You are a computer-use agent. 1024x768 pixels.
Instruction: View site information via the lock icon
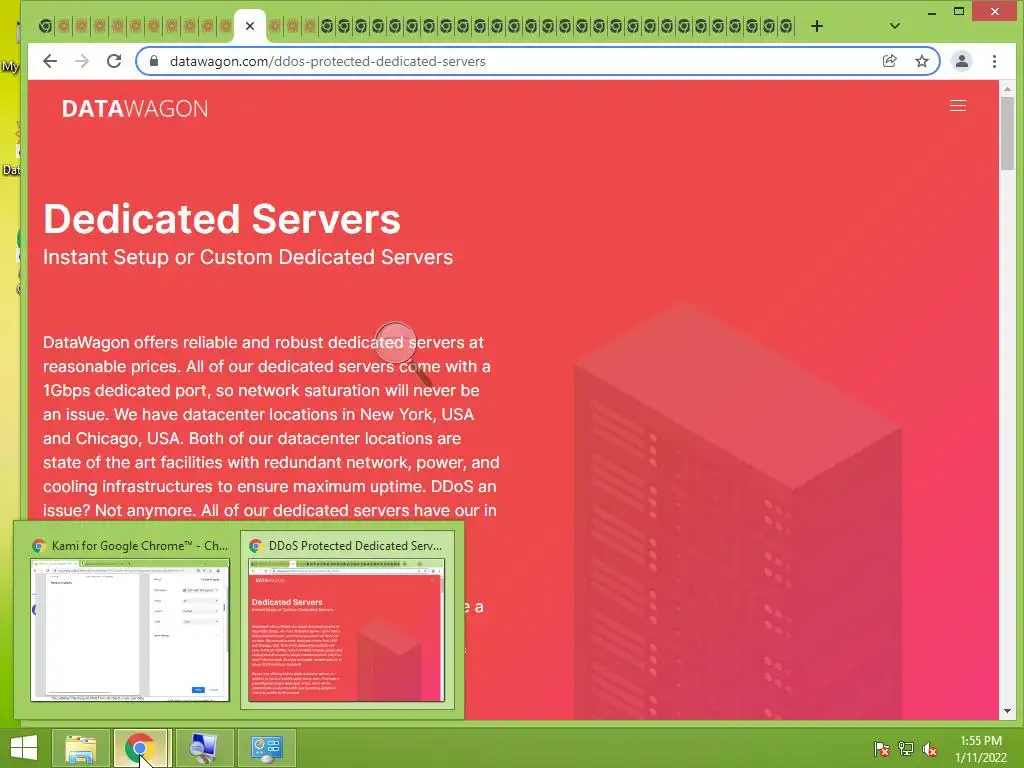[x=154, y=61]
